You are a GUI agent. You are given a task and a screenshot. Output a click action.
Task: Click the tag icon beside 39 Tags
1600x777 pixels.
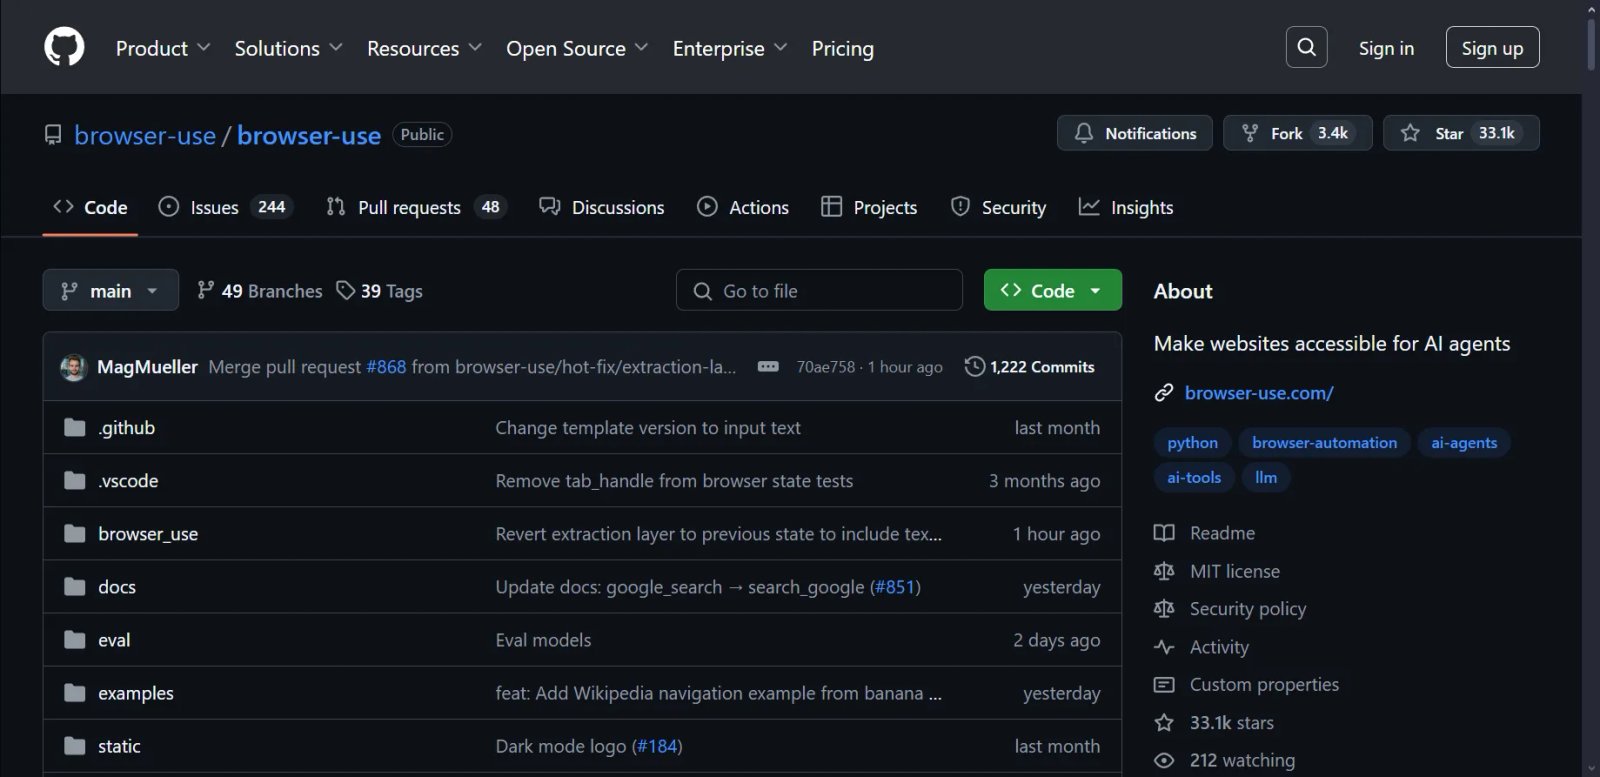(346, 291)
